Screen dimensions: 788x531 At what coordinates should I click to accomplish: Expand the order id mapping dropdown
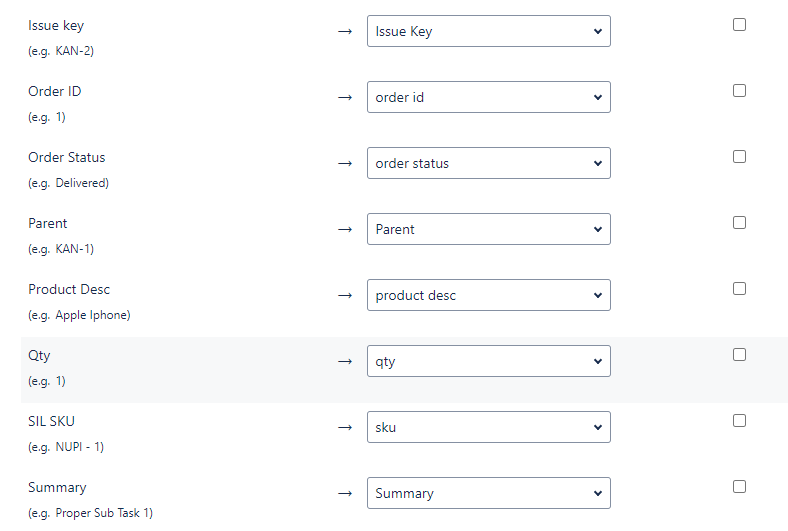[488, 97]
